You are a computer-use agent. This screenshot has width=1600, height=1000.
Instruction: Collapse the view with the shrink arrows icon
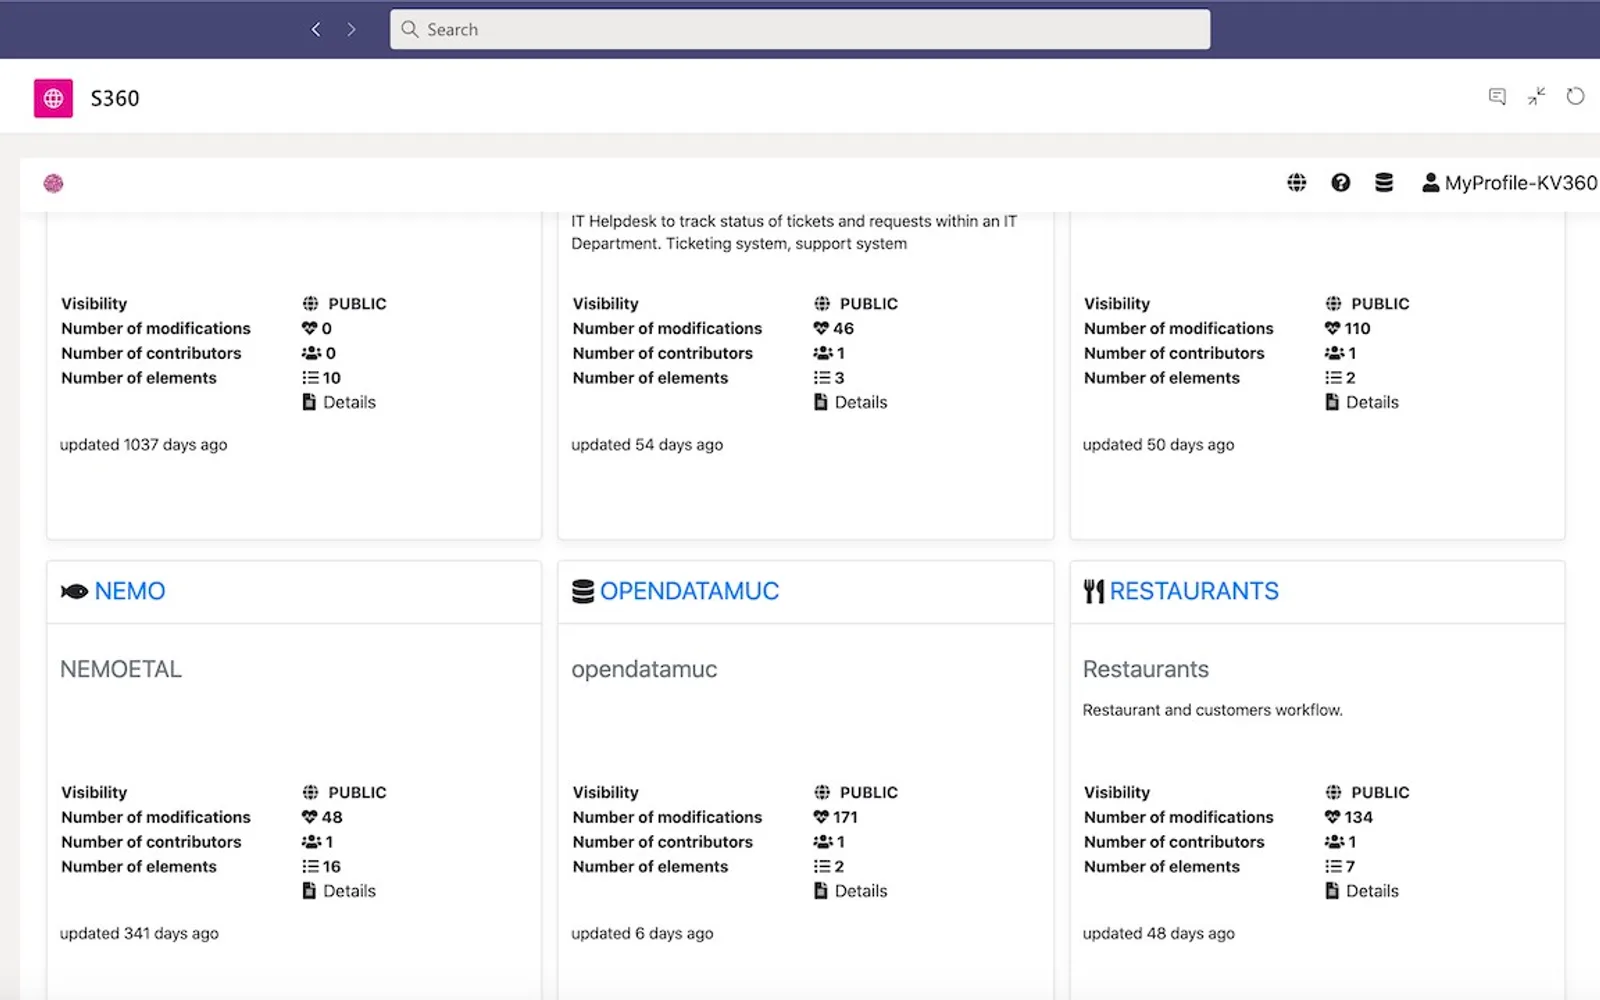coord(1537,97)
